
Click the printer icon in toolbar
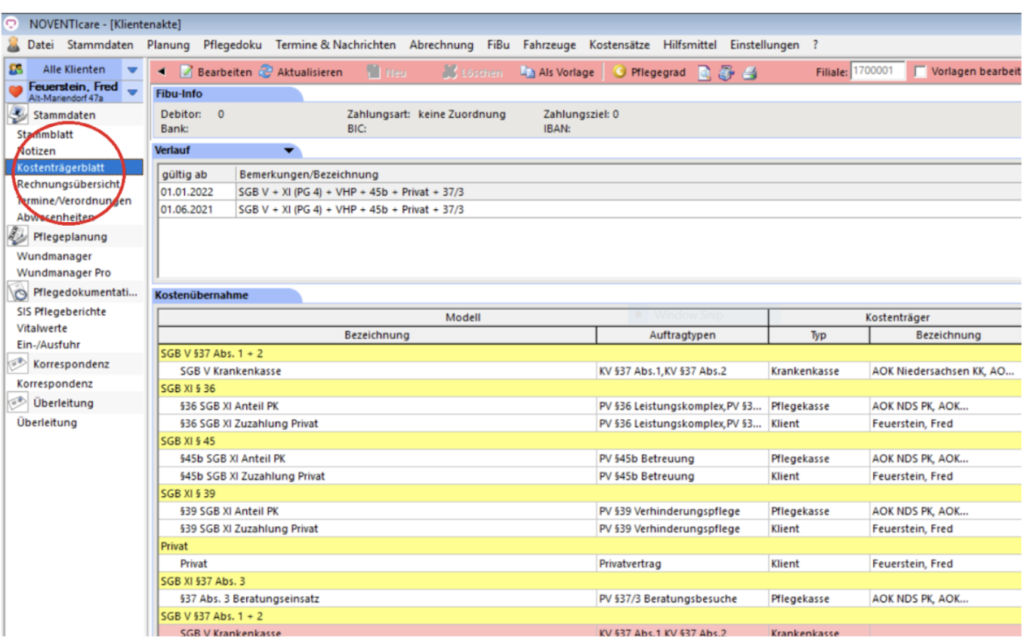pyautogui.click(x=750, y=73)
